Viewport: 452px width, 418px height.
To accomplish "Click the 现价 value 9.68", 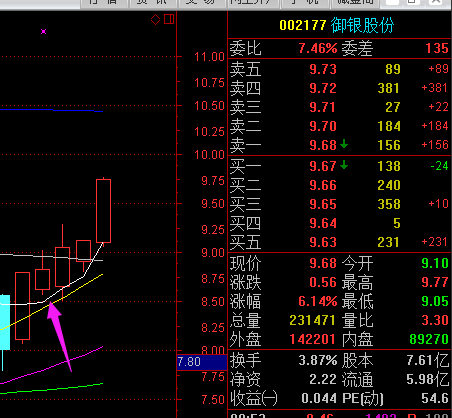I will (x=323, y=263).
